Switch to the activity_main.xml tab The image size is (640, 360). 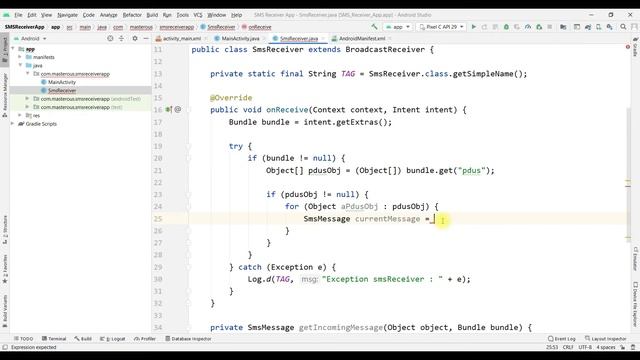point(181,38)
